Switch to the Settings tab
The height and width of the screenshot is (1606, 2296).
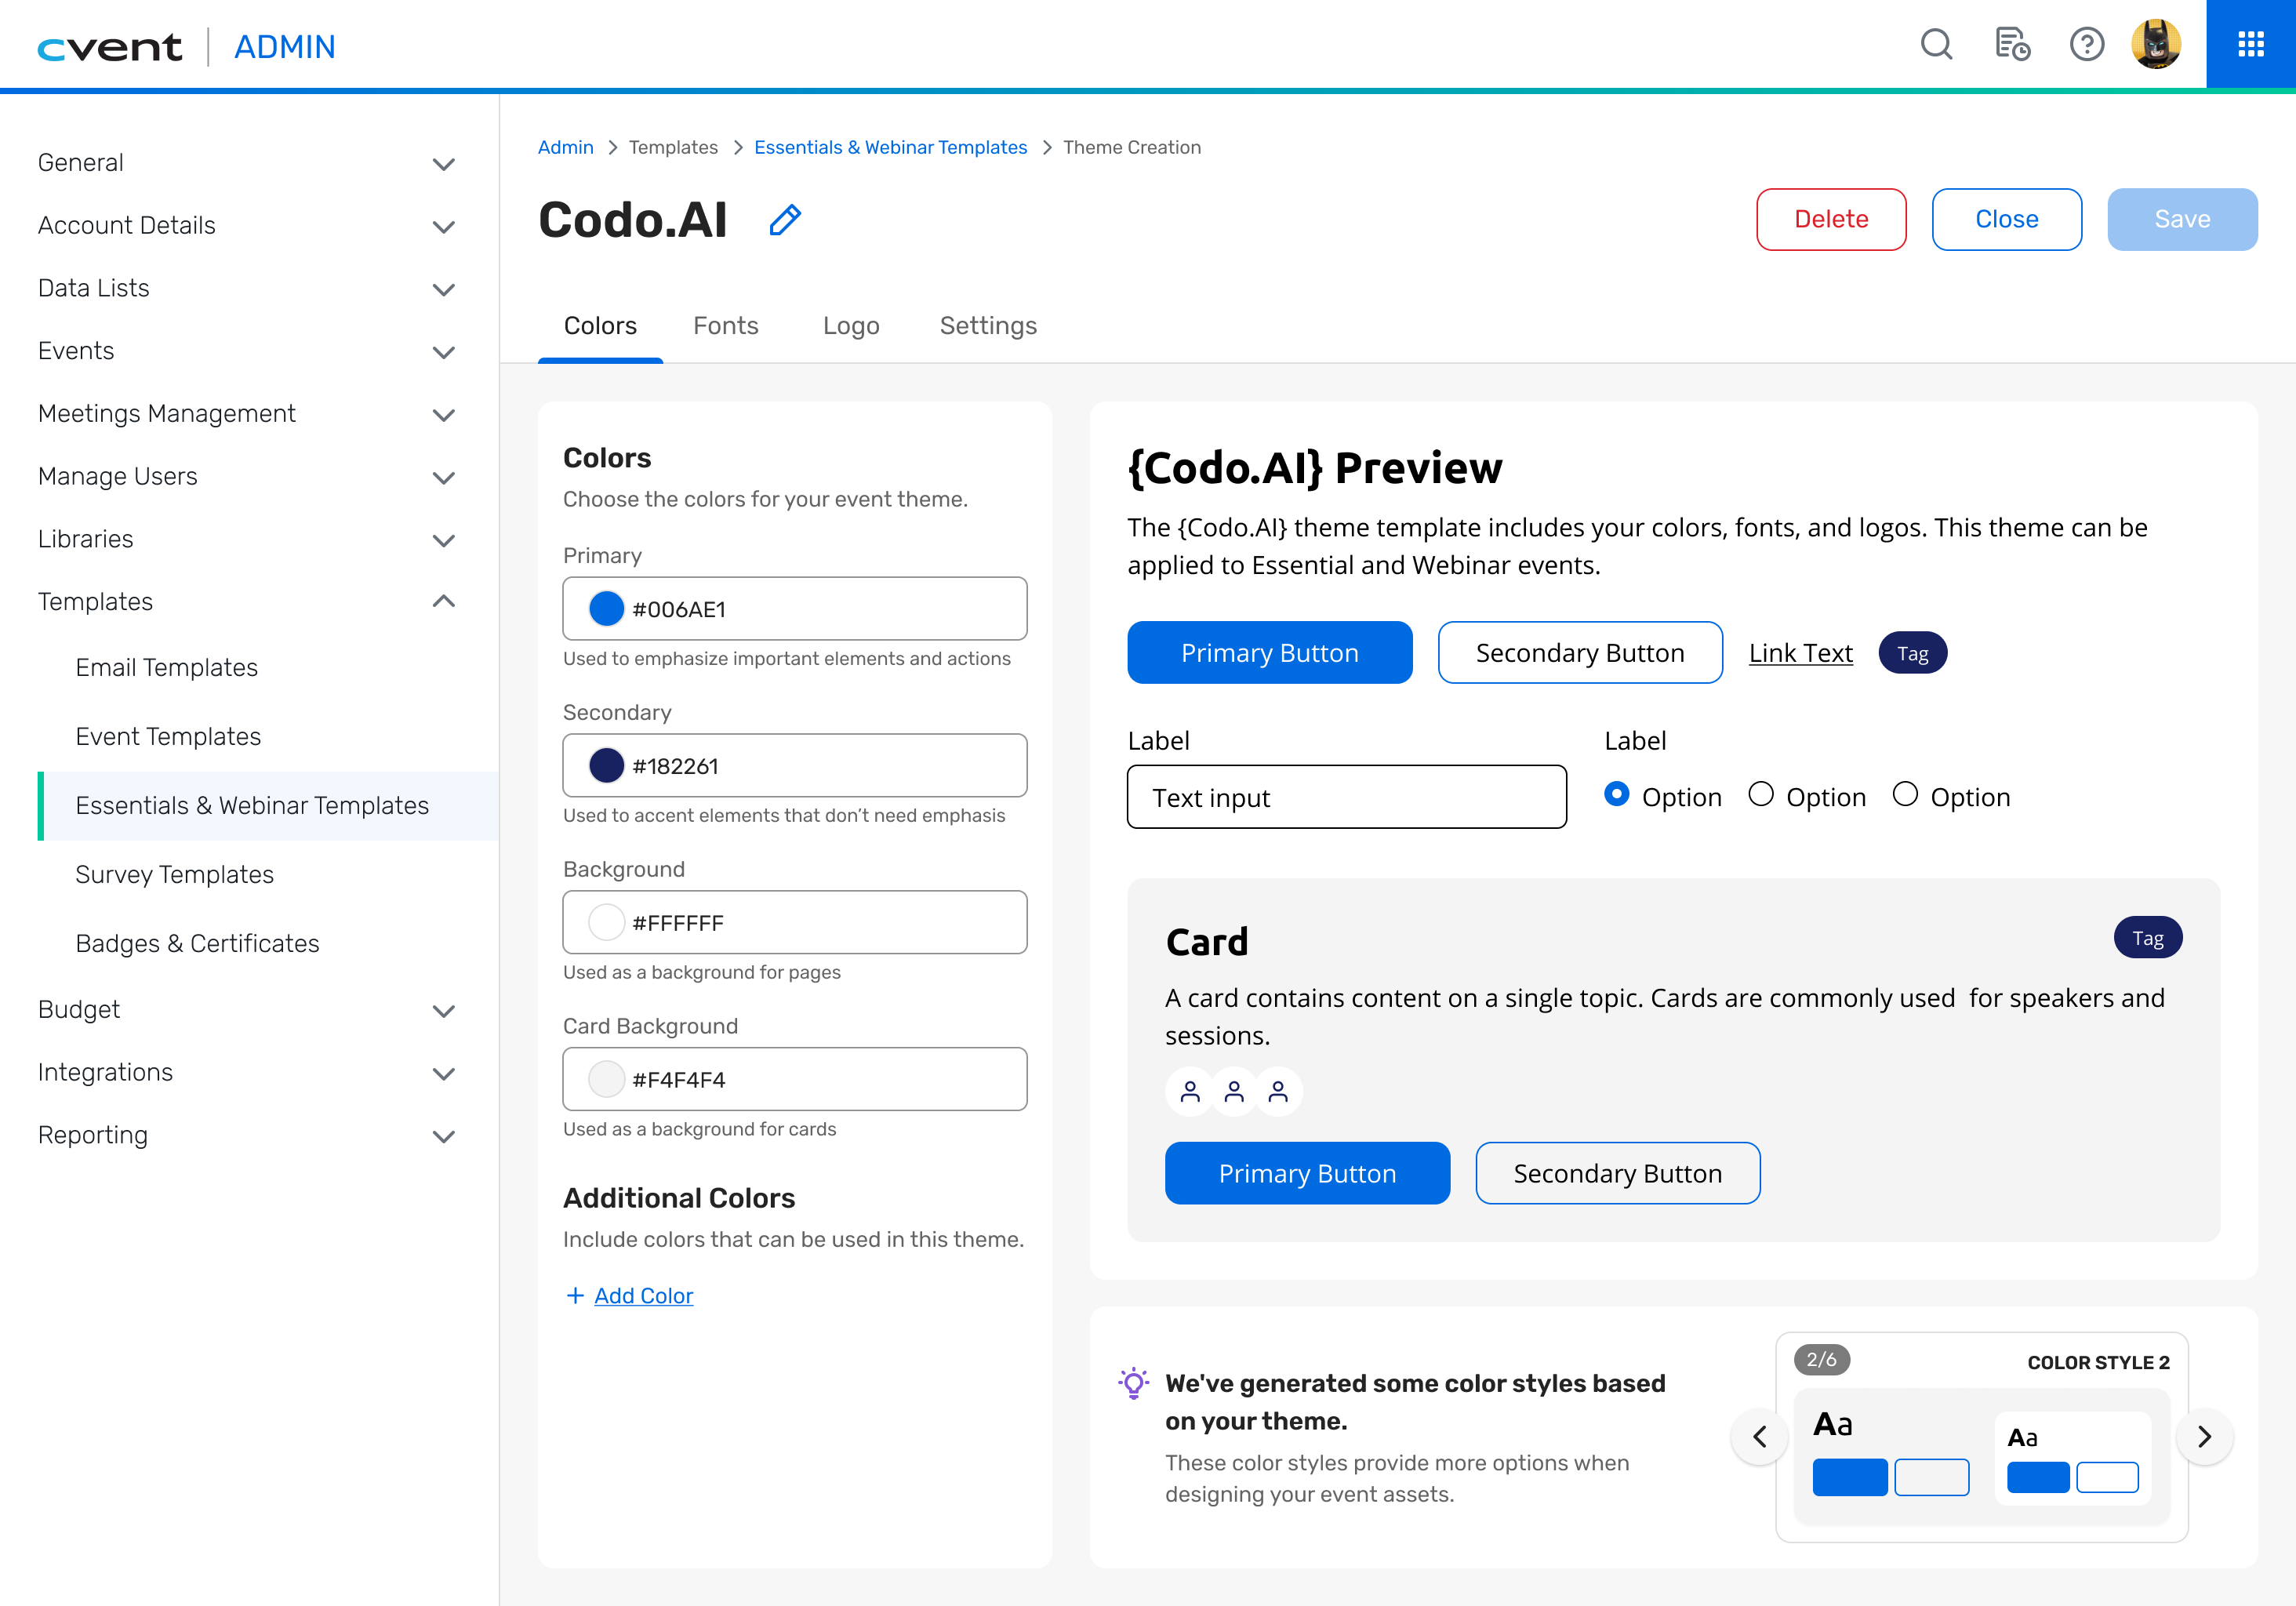tap(988, 326)
